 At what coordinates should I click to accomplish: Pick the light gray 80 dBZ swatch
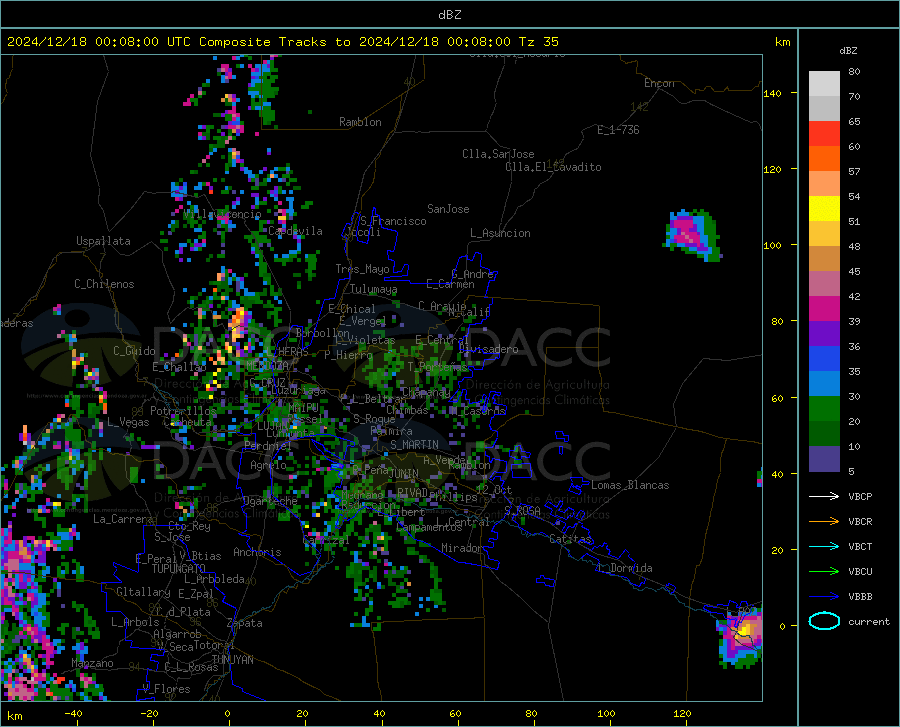pyautogui.click(x=824, y=83)
